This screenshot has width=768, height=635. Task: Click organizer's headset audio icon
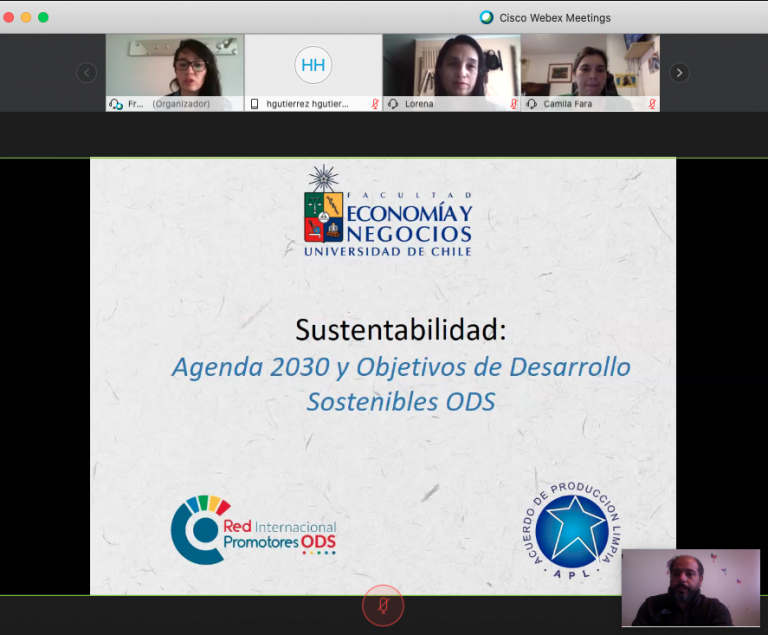point(116,104)
